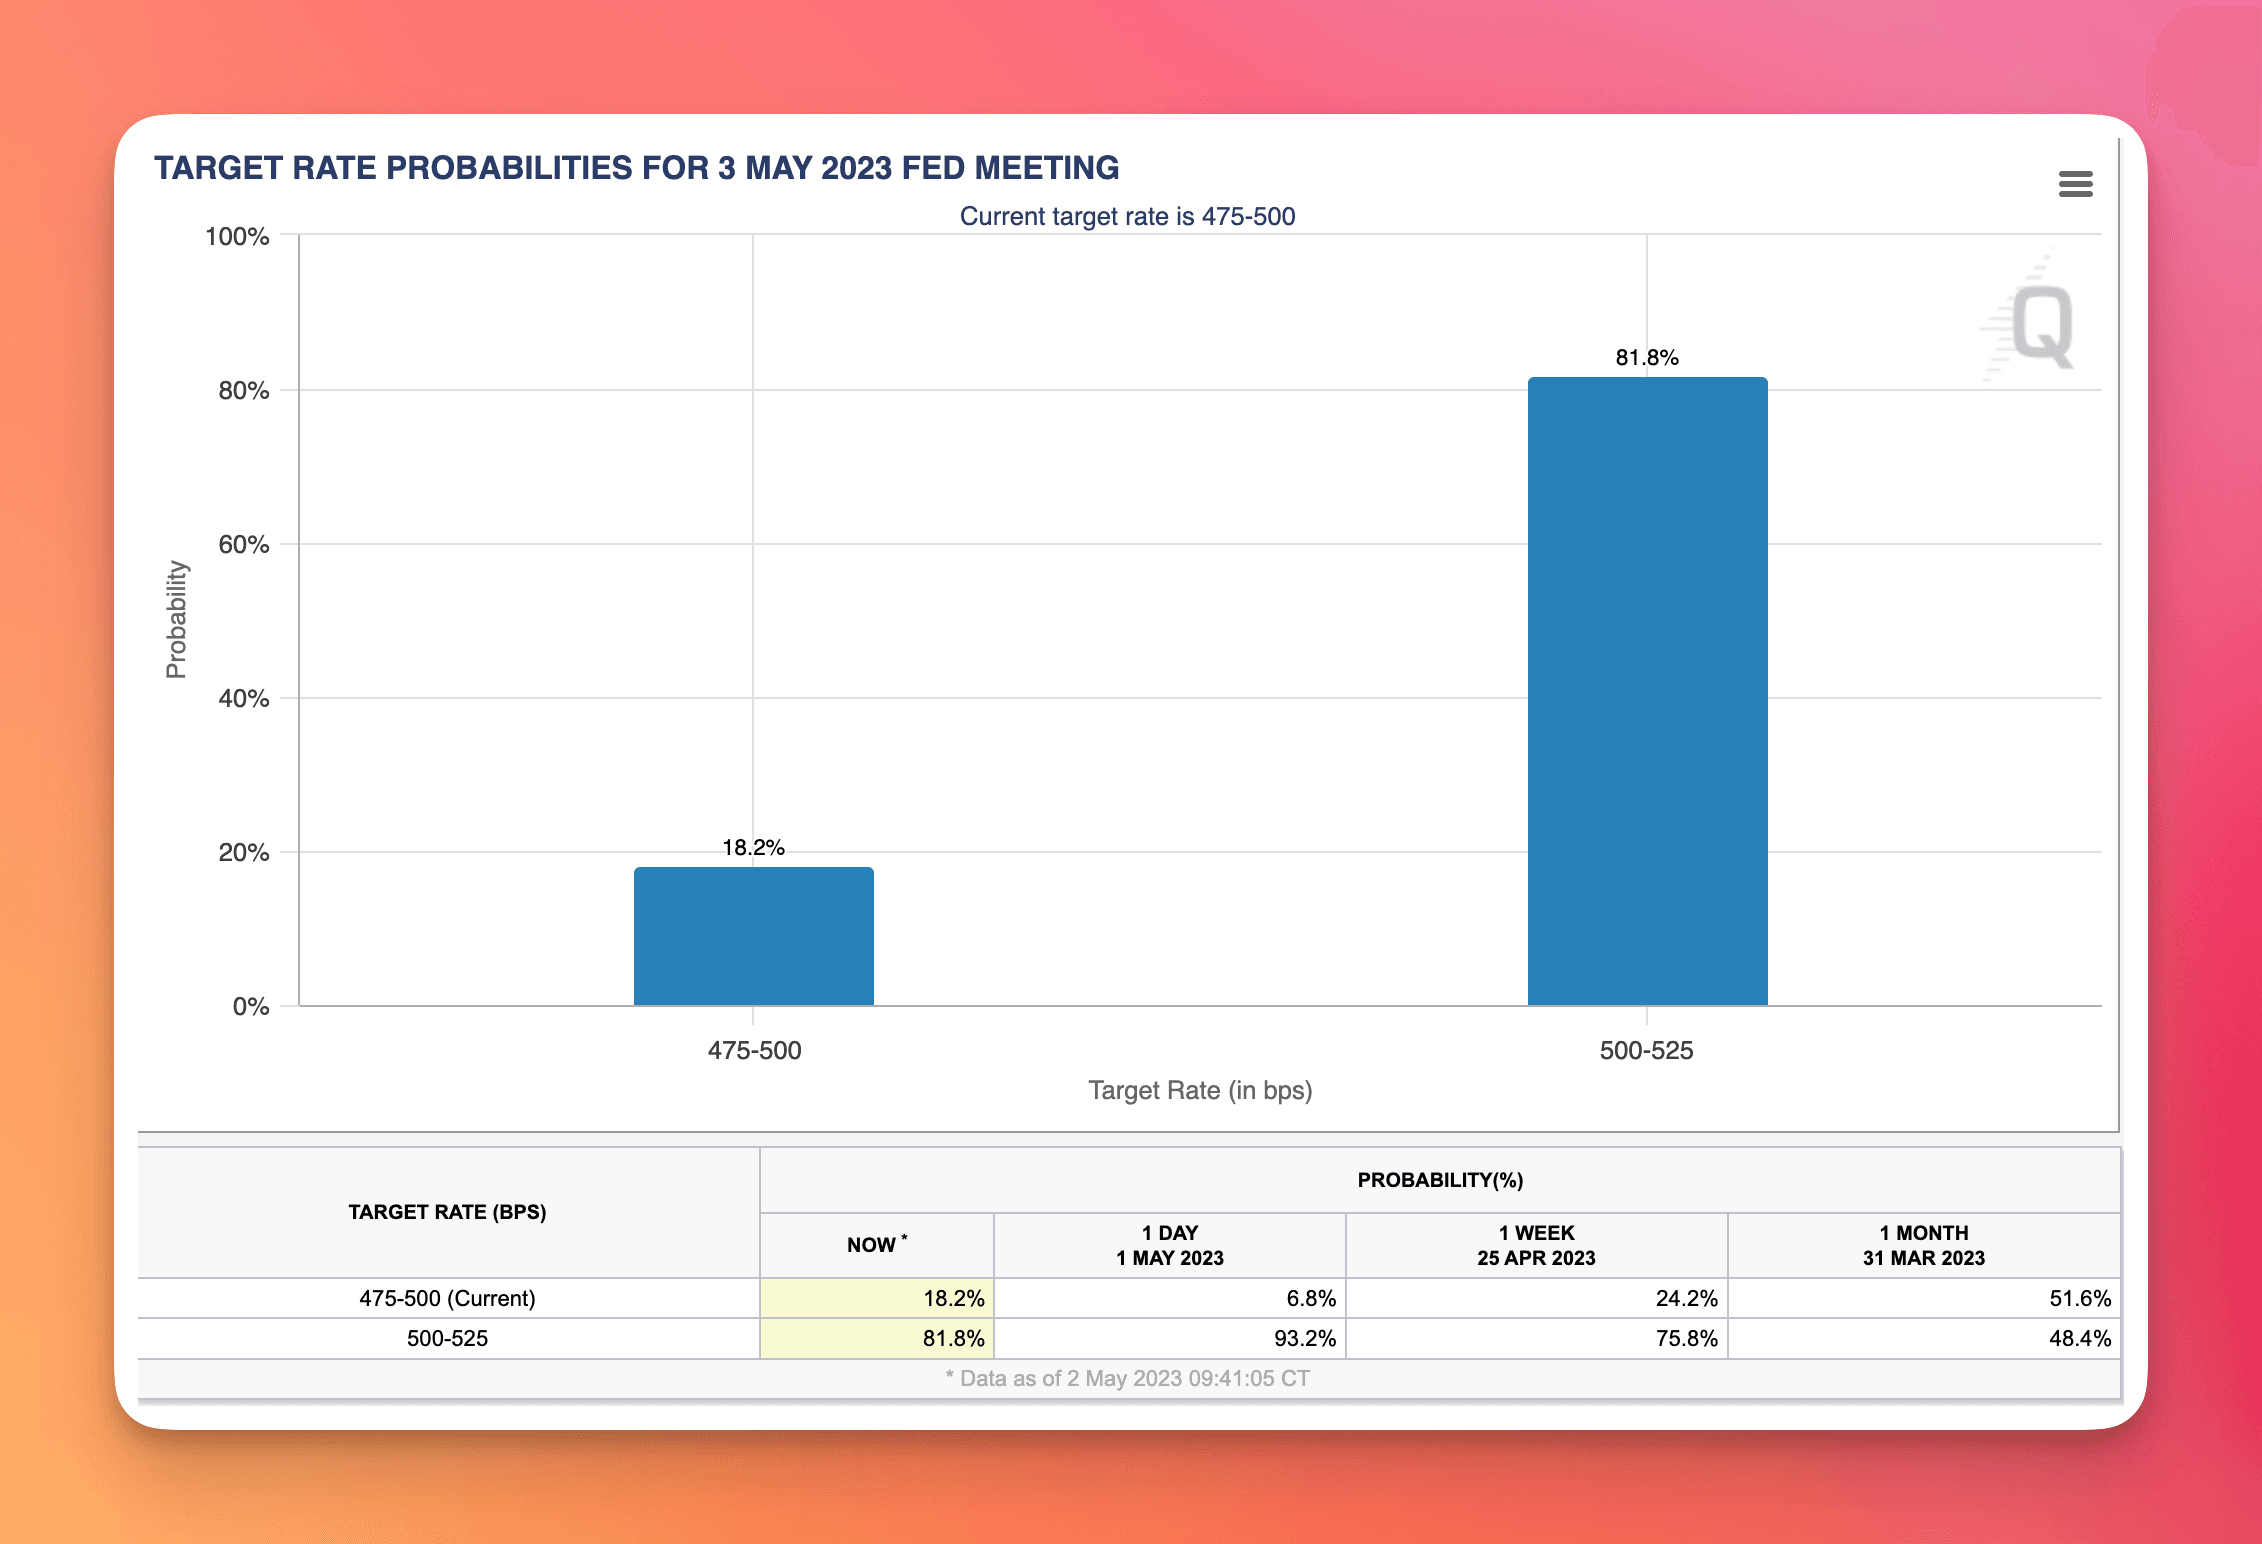
Task: Click highlighted 18.2% cell in NOW column
Action: click(877, 1298)
